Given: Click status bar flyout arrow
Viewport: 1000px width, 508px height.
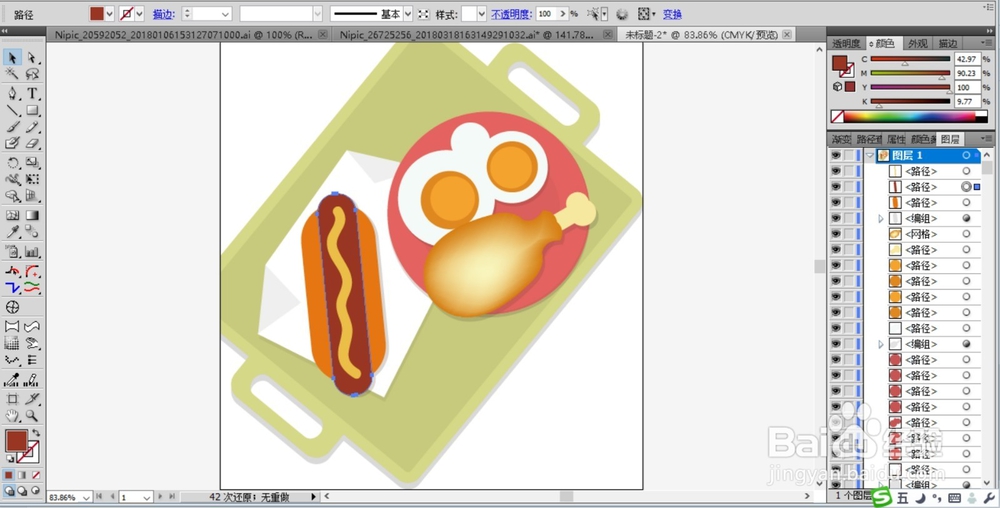Looking at the screenshot, I should coord(313,497).
